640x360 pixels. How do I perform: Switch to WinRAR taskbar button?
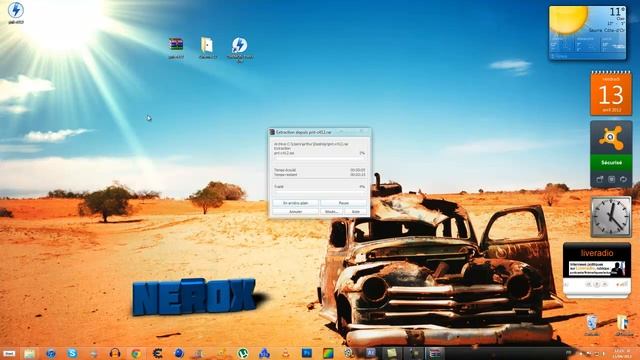[x=435, y=353]
